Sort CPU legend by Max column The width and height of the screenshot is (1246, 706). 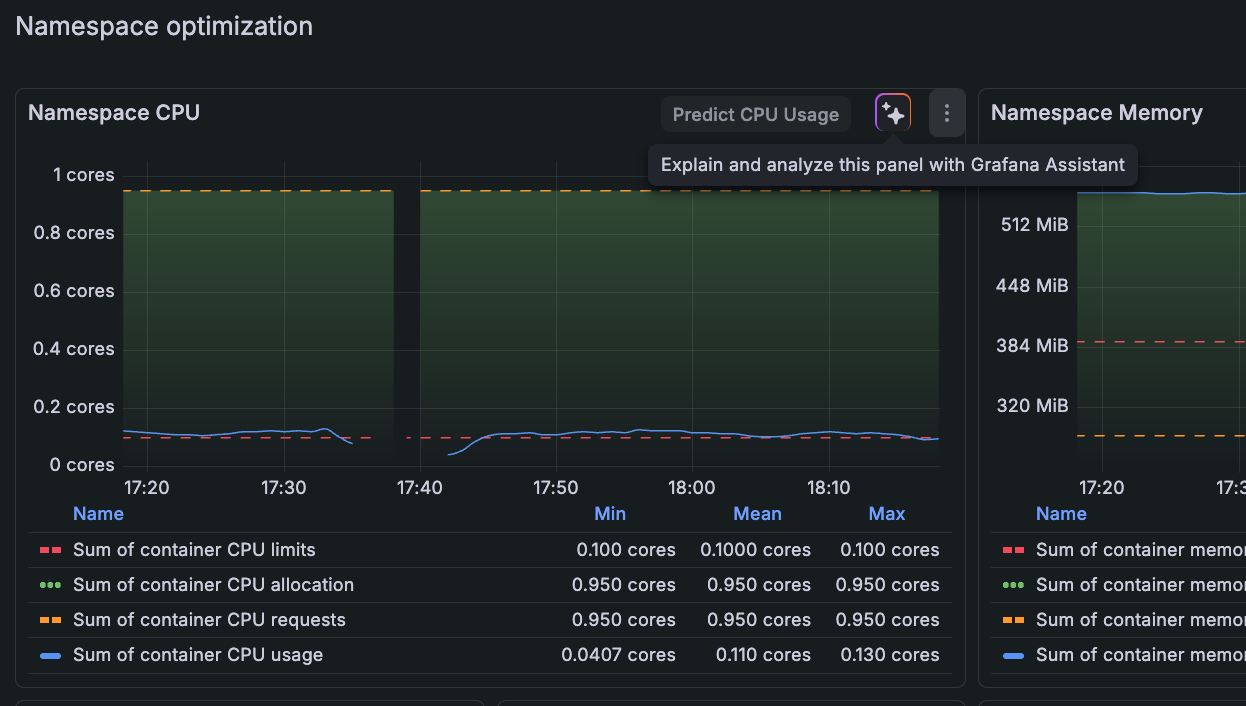pos(886,514)
